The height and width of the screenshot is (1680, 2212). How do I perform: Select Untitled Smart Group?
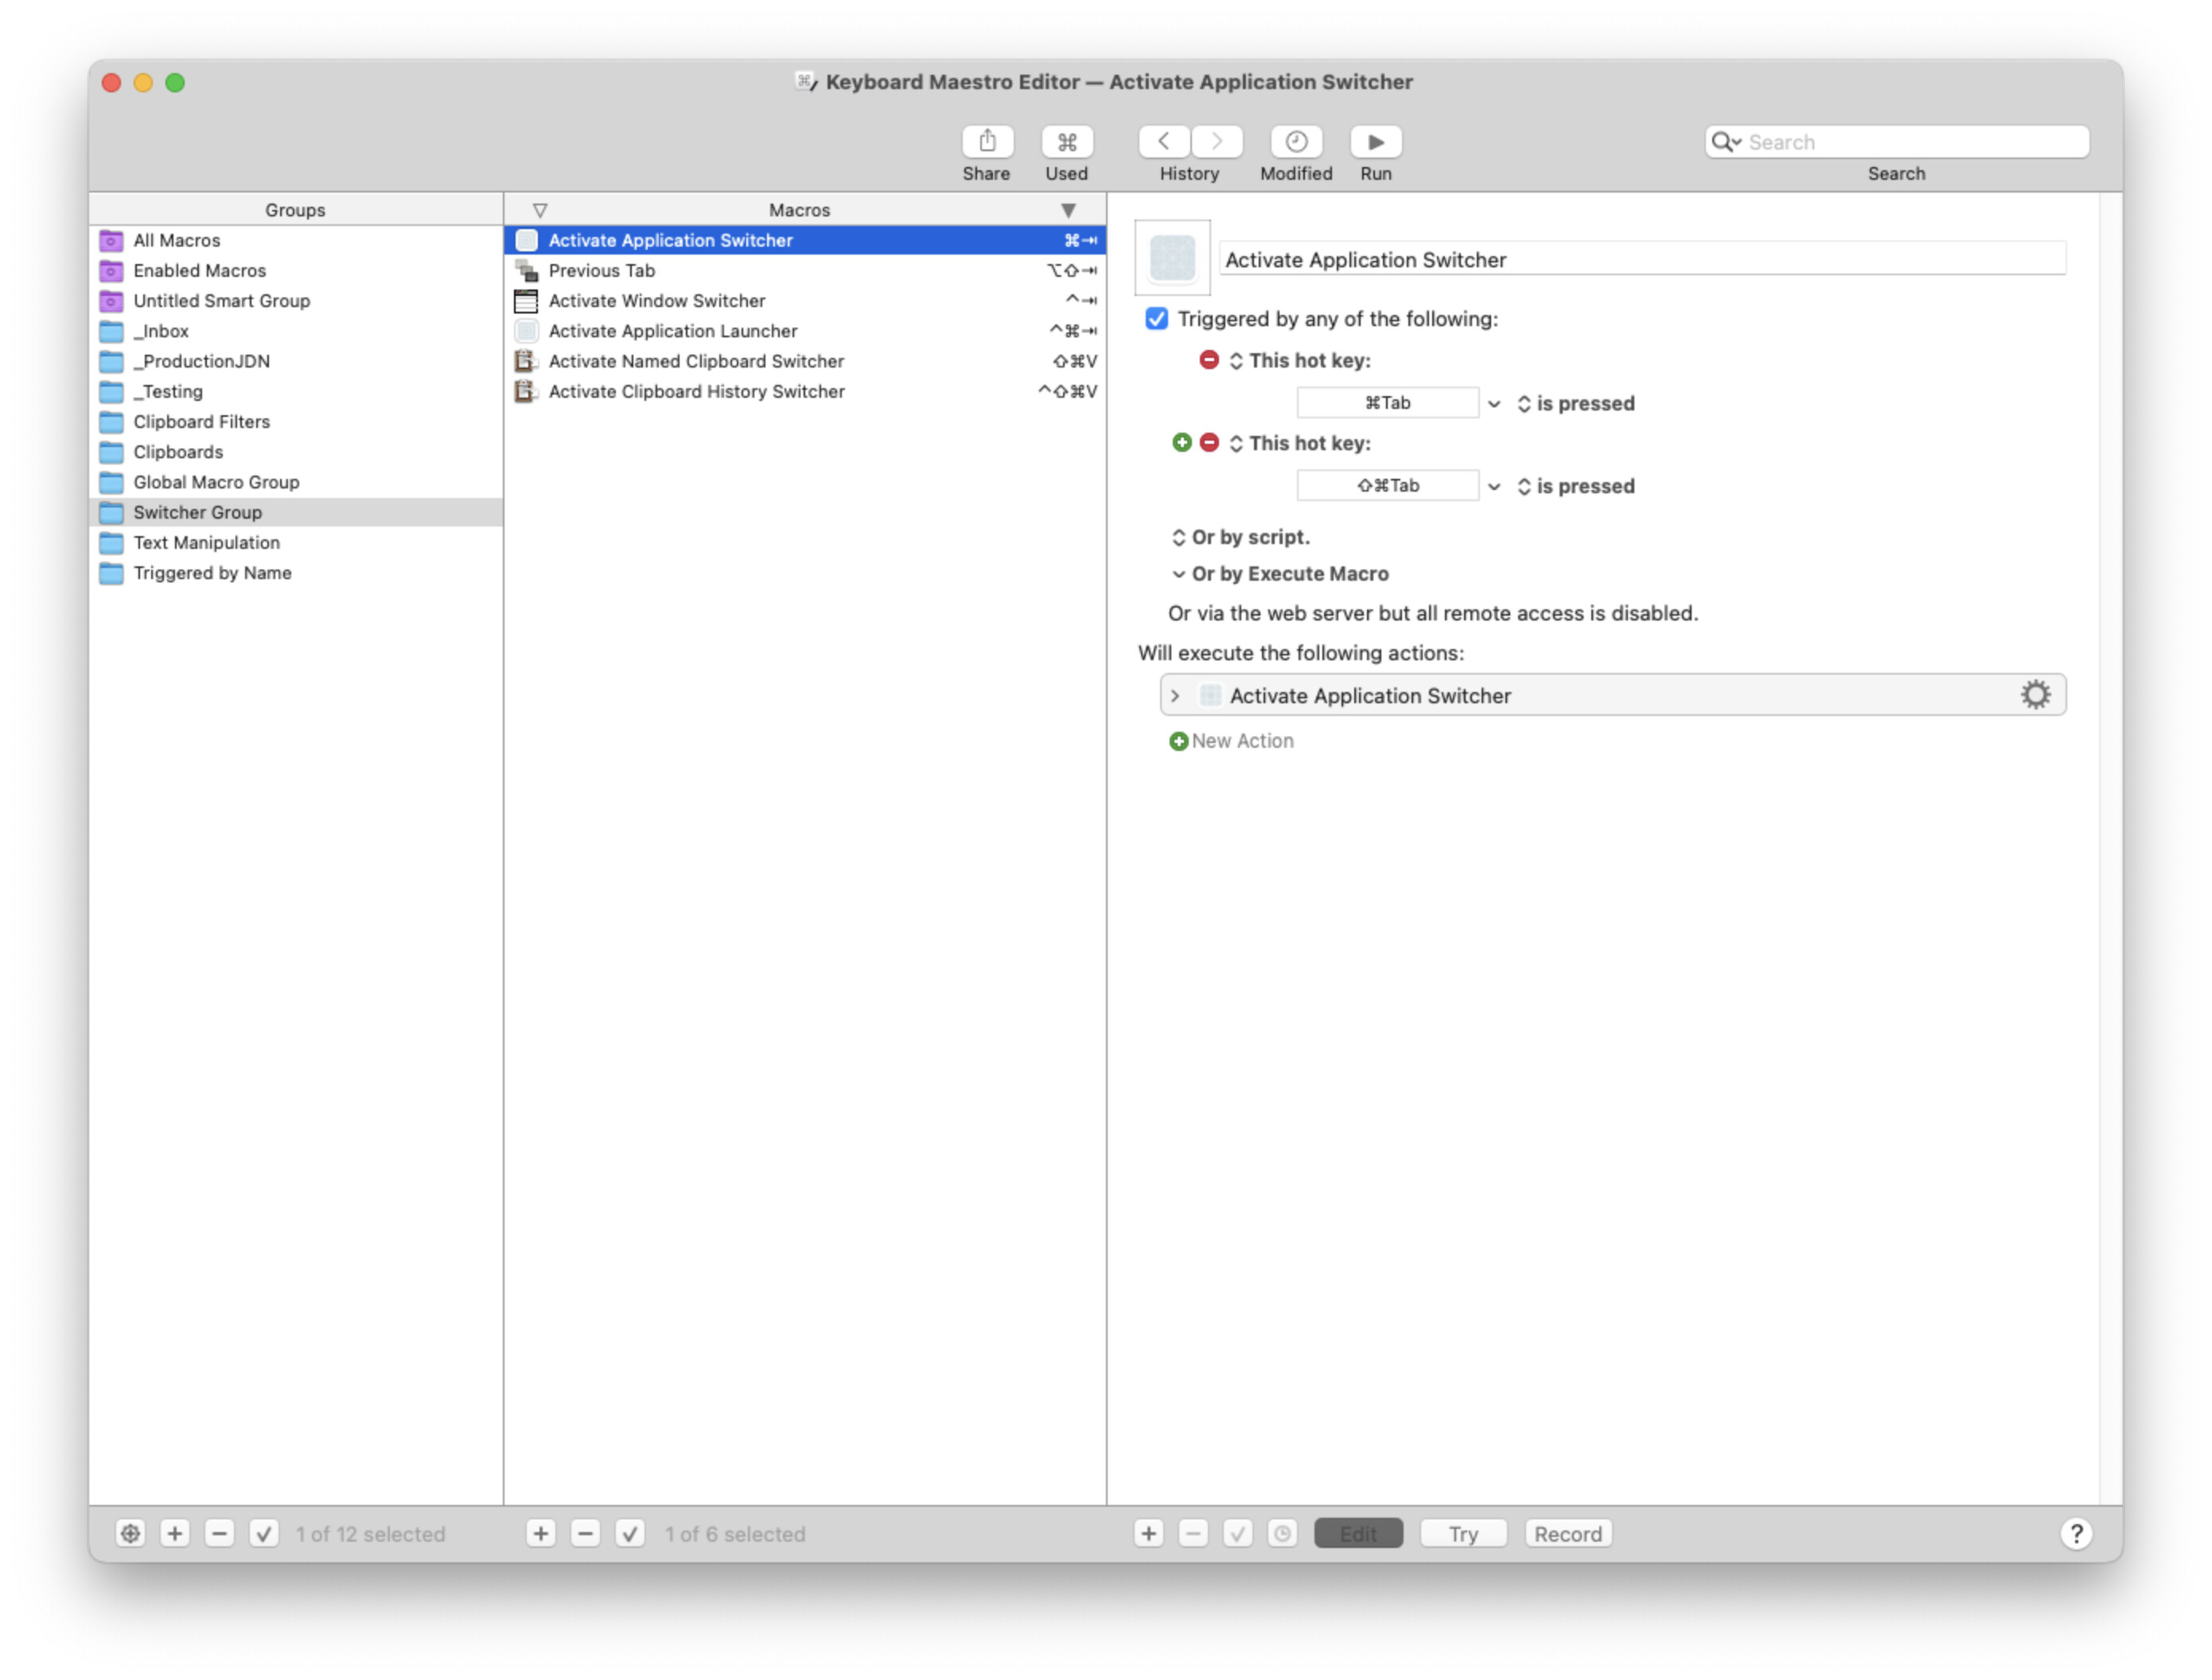(x=296, y=301)
